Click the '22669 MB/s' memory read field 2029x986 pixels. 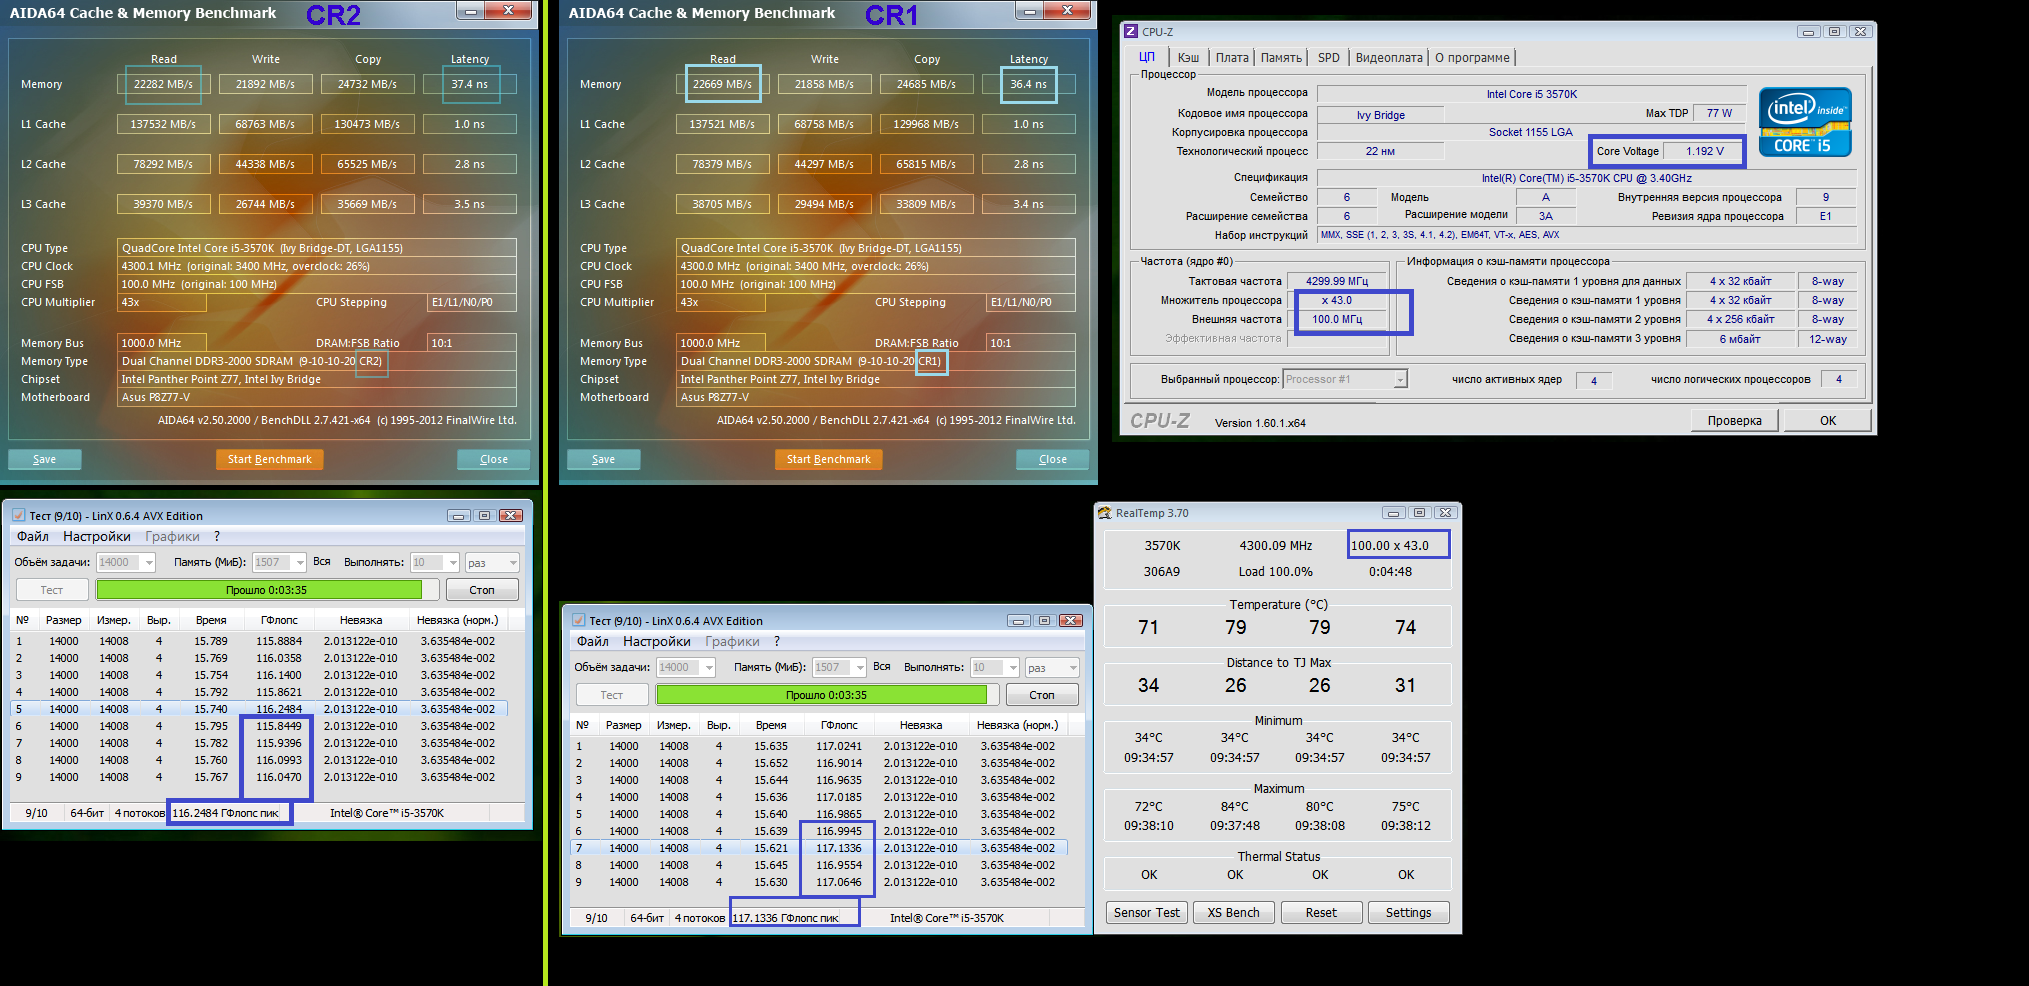[x=722, y=84]
